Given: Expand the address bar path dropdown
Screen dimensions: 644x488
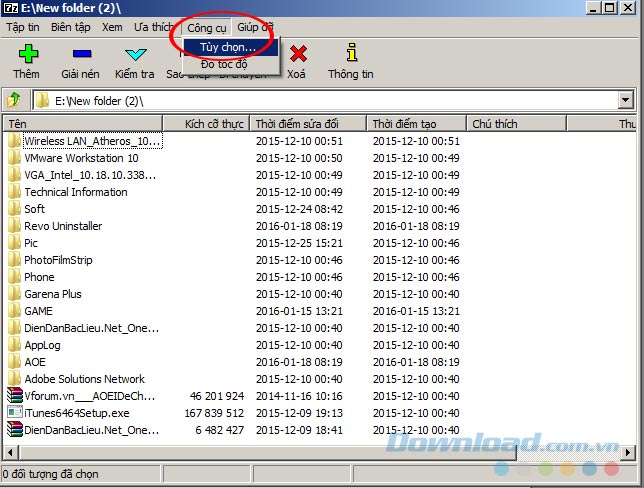Looking at the screenshot, I should (626, 100).
